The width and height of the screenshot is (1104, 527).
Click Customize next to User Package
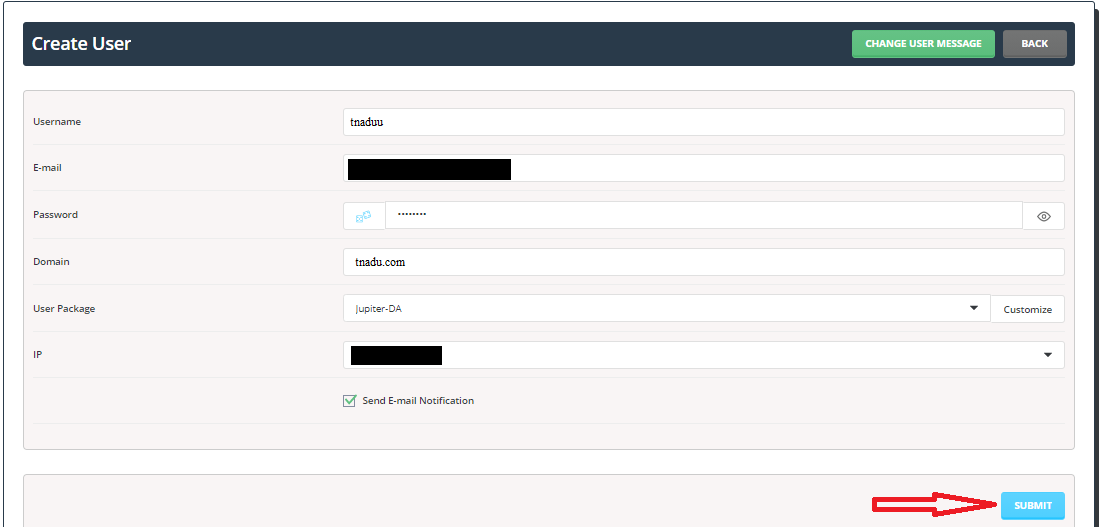(1027, 309)
